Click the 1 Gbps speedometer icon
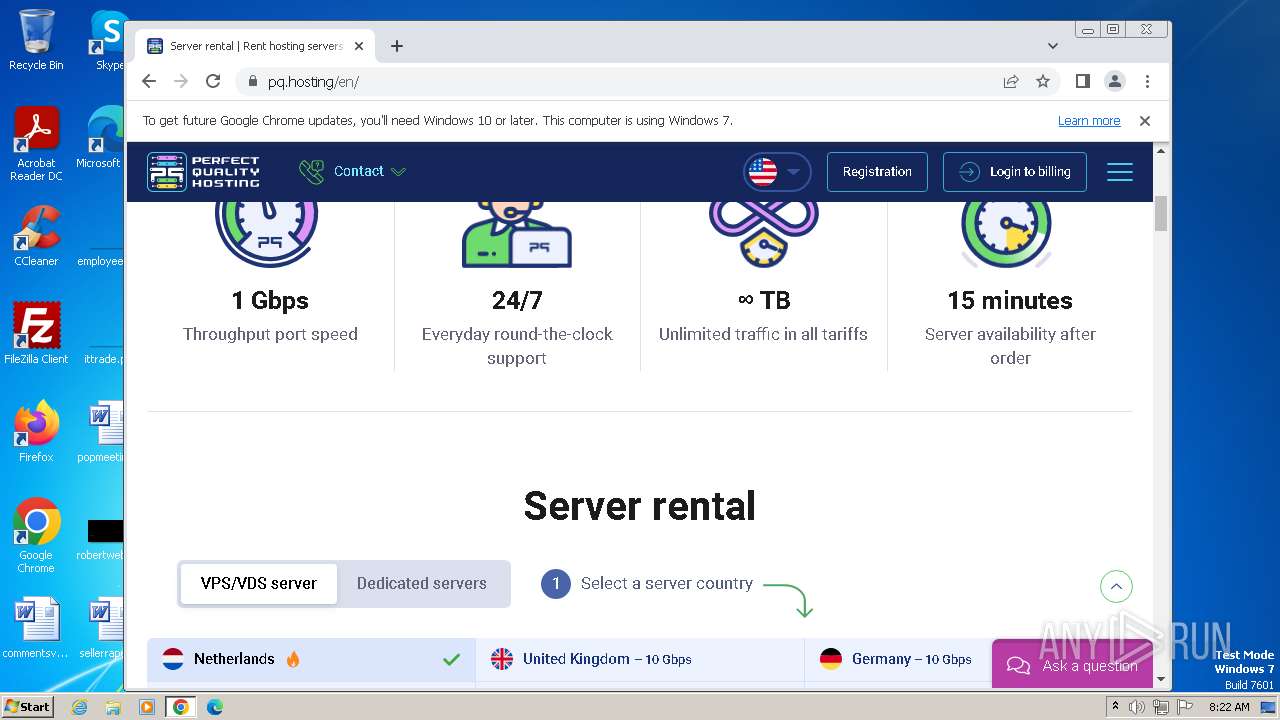The height and width of the screenshot is (720, 1280). coord(266,234)
